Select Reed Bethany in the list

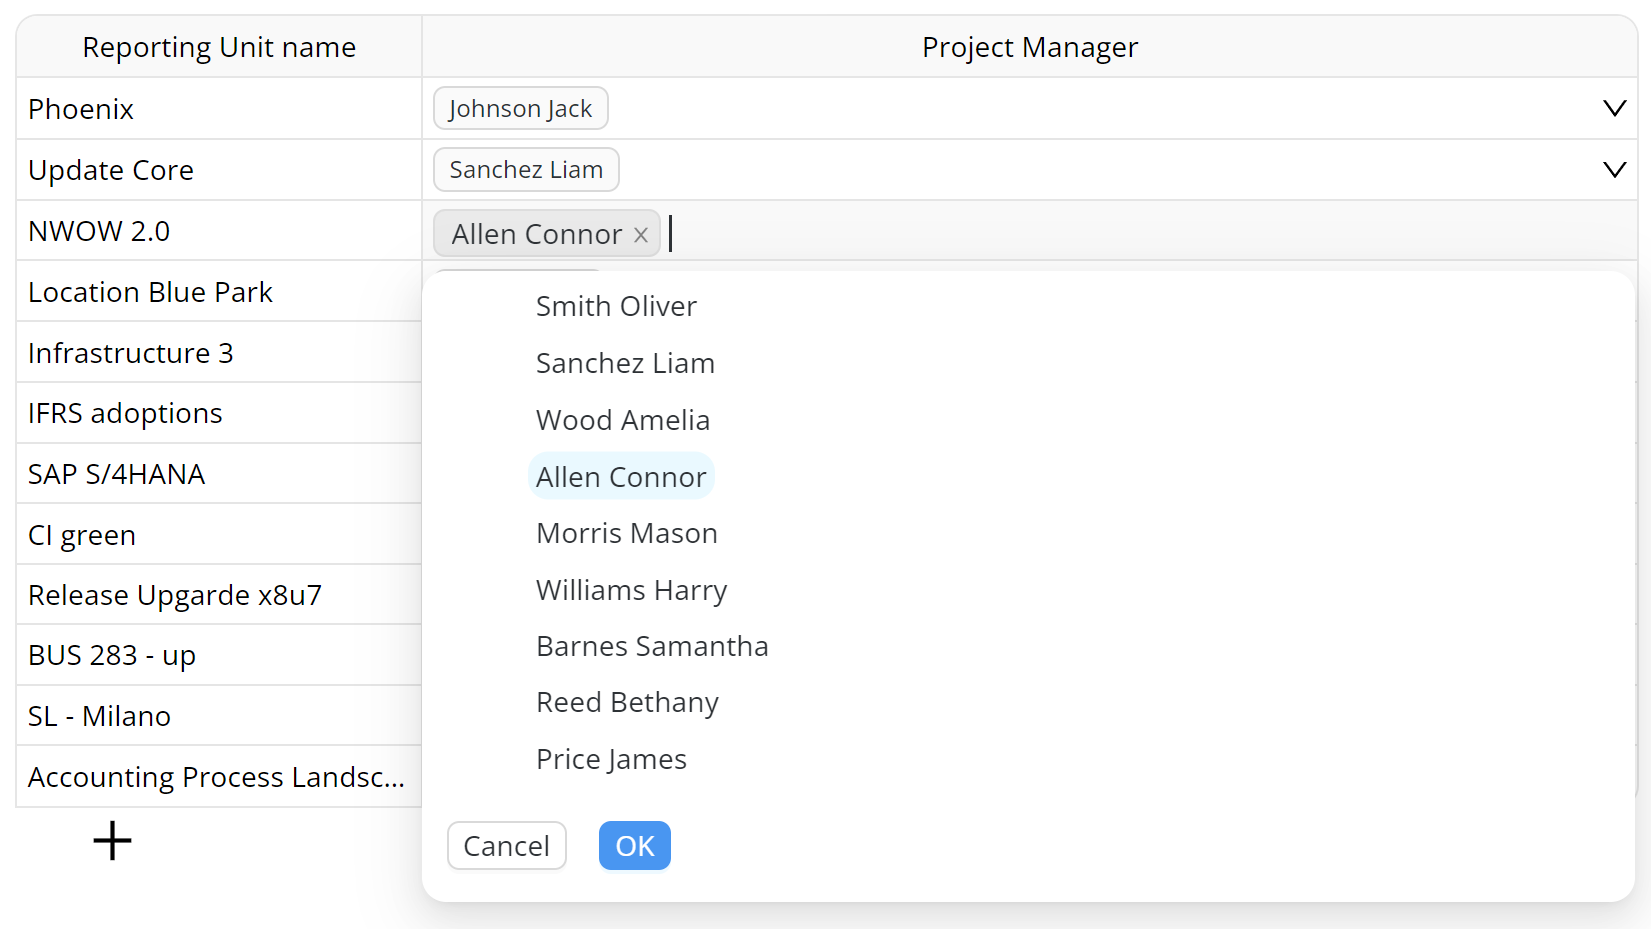click(x=627, y=702)
